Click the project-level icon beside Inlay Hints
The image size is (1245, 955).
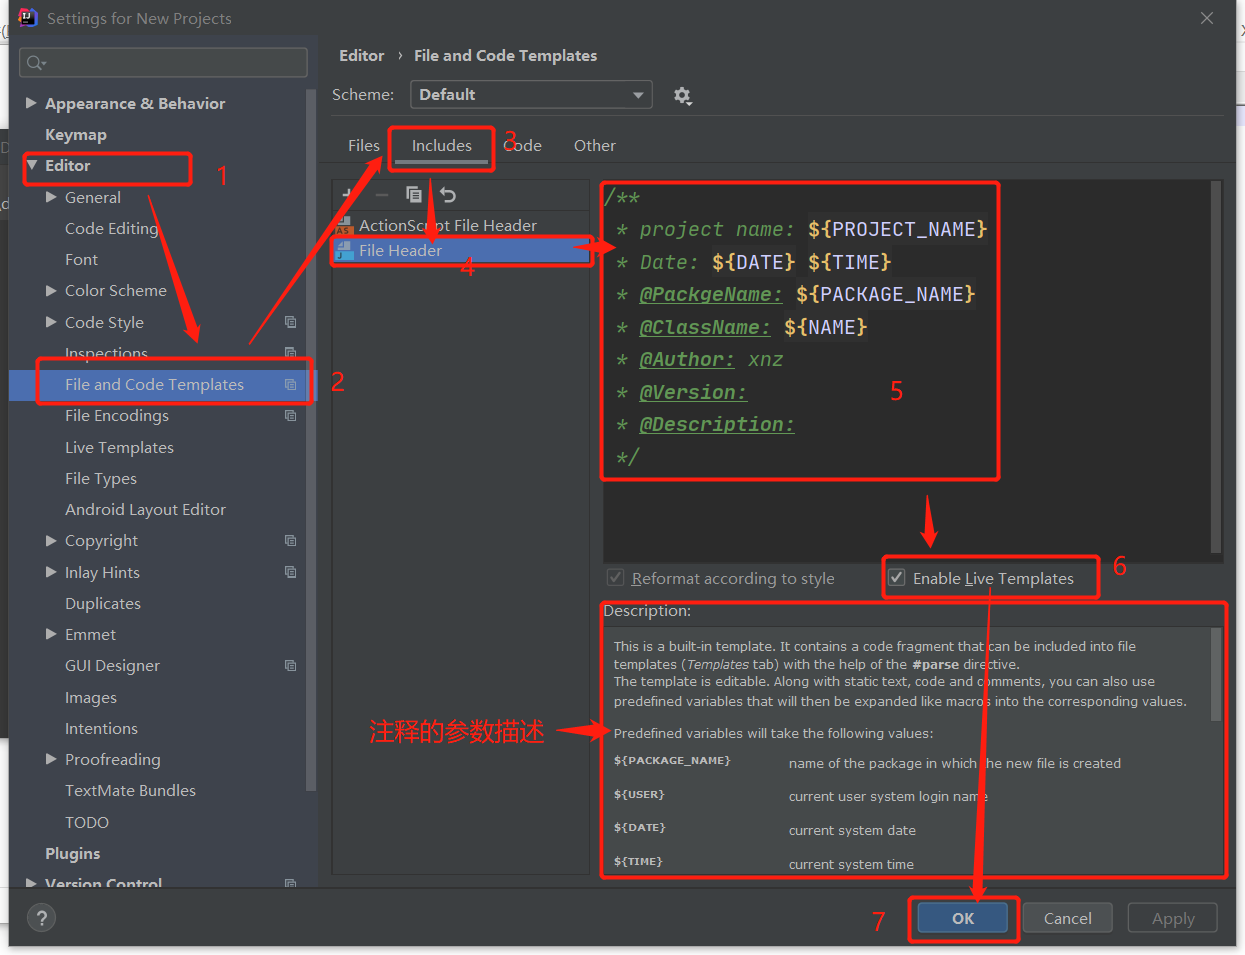(290, 572)
